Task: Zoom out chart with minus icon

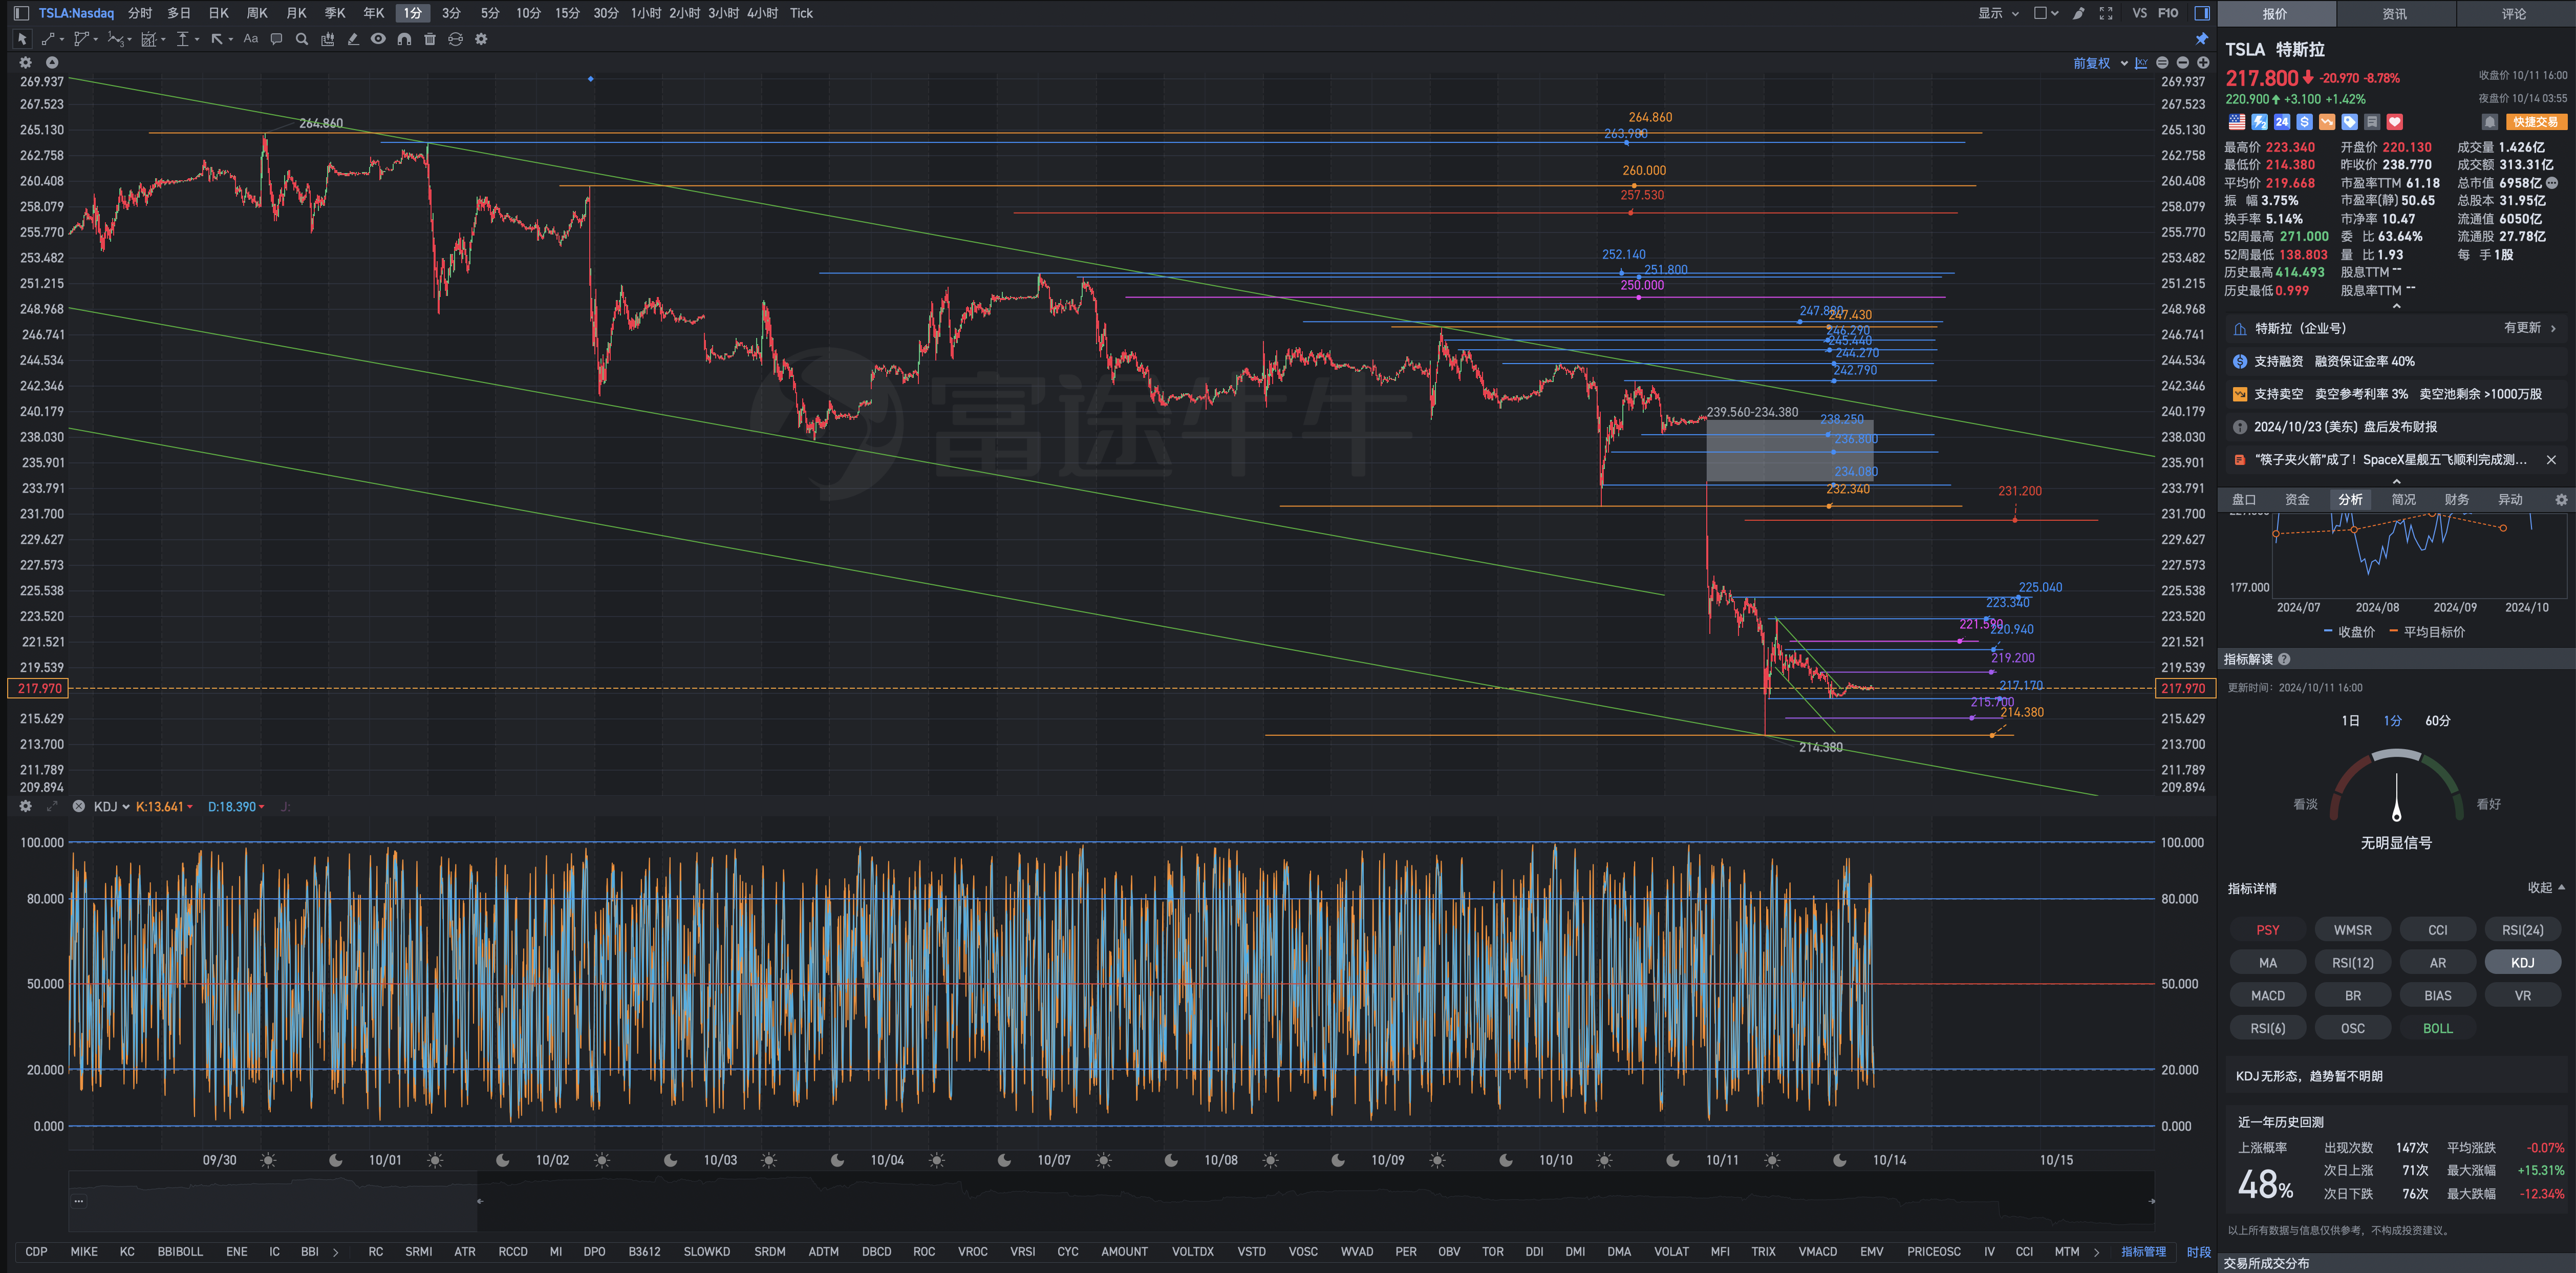Action: point(2183,63)
